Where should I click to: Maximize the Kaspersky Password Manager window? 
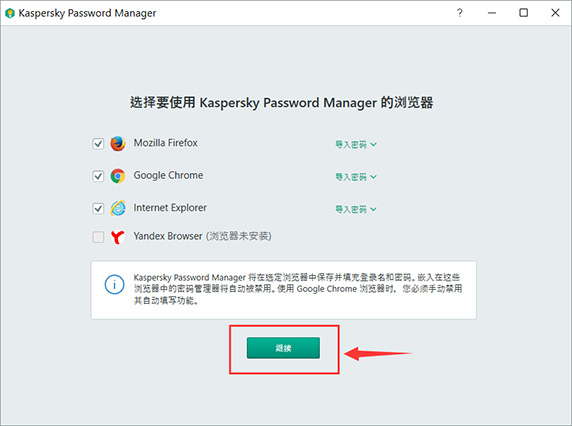(523, 13)
